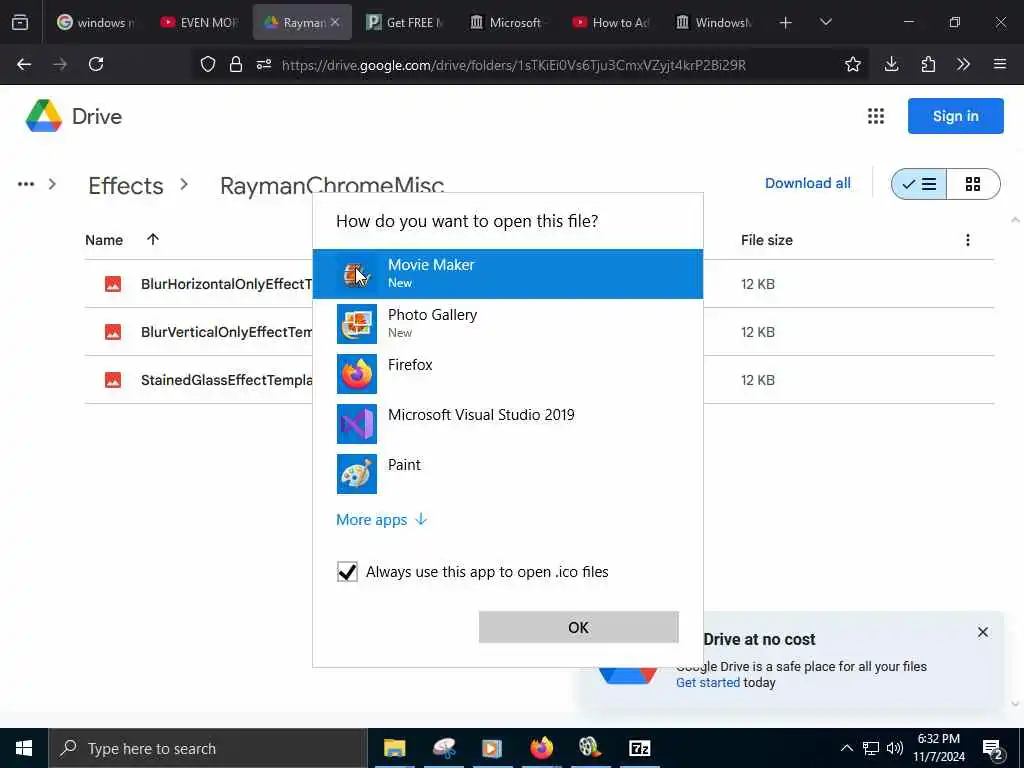This screenshot has width=1024, height=768.
Task: Click the taskbar search box
Action: click(x=208, y=748)
